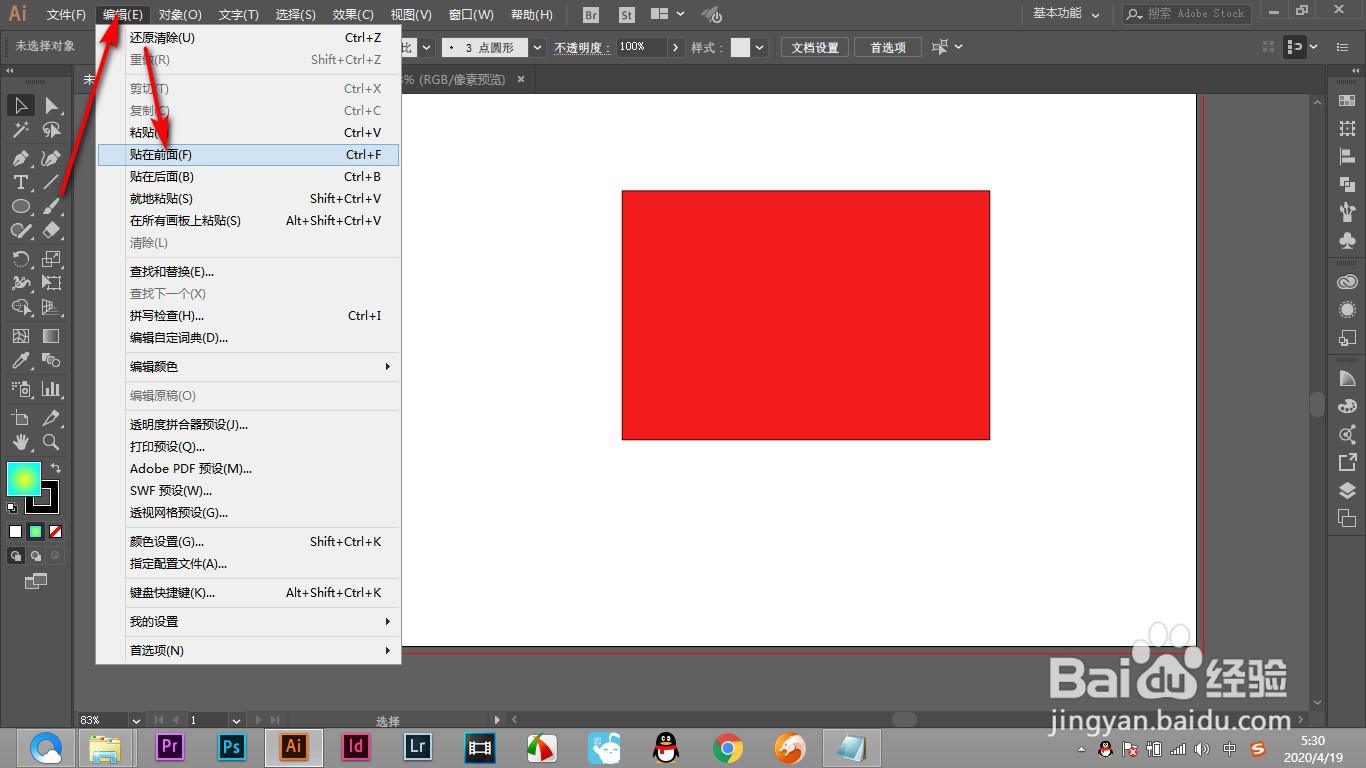Select the Eyedropper tool
Screen dimensions: 1366x768
point(21,360)
